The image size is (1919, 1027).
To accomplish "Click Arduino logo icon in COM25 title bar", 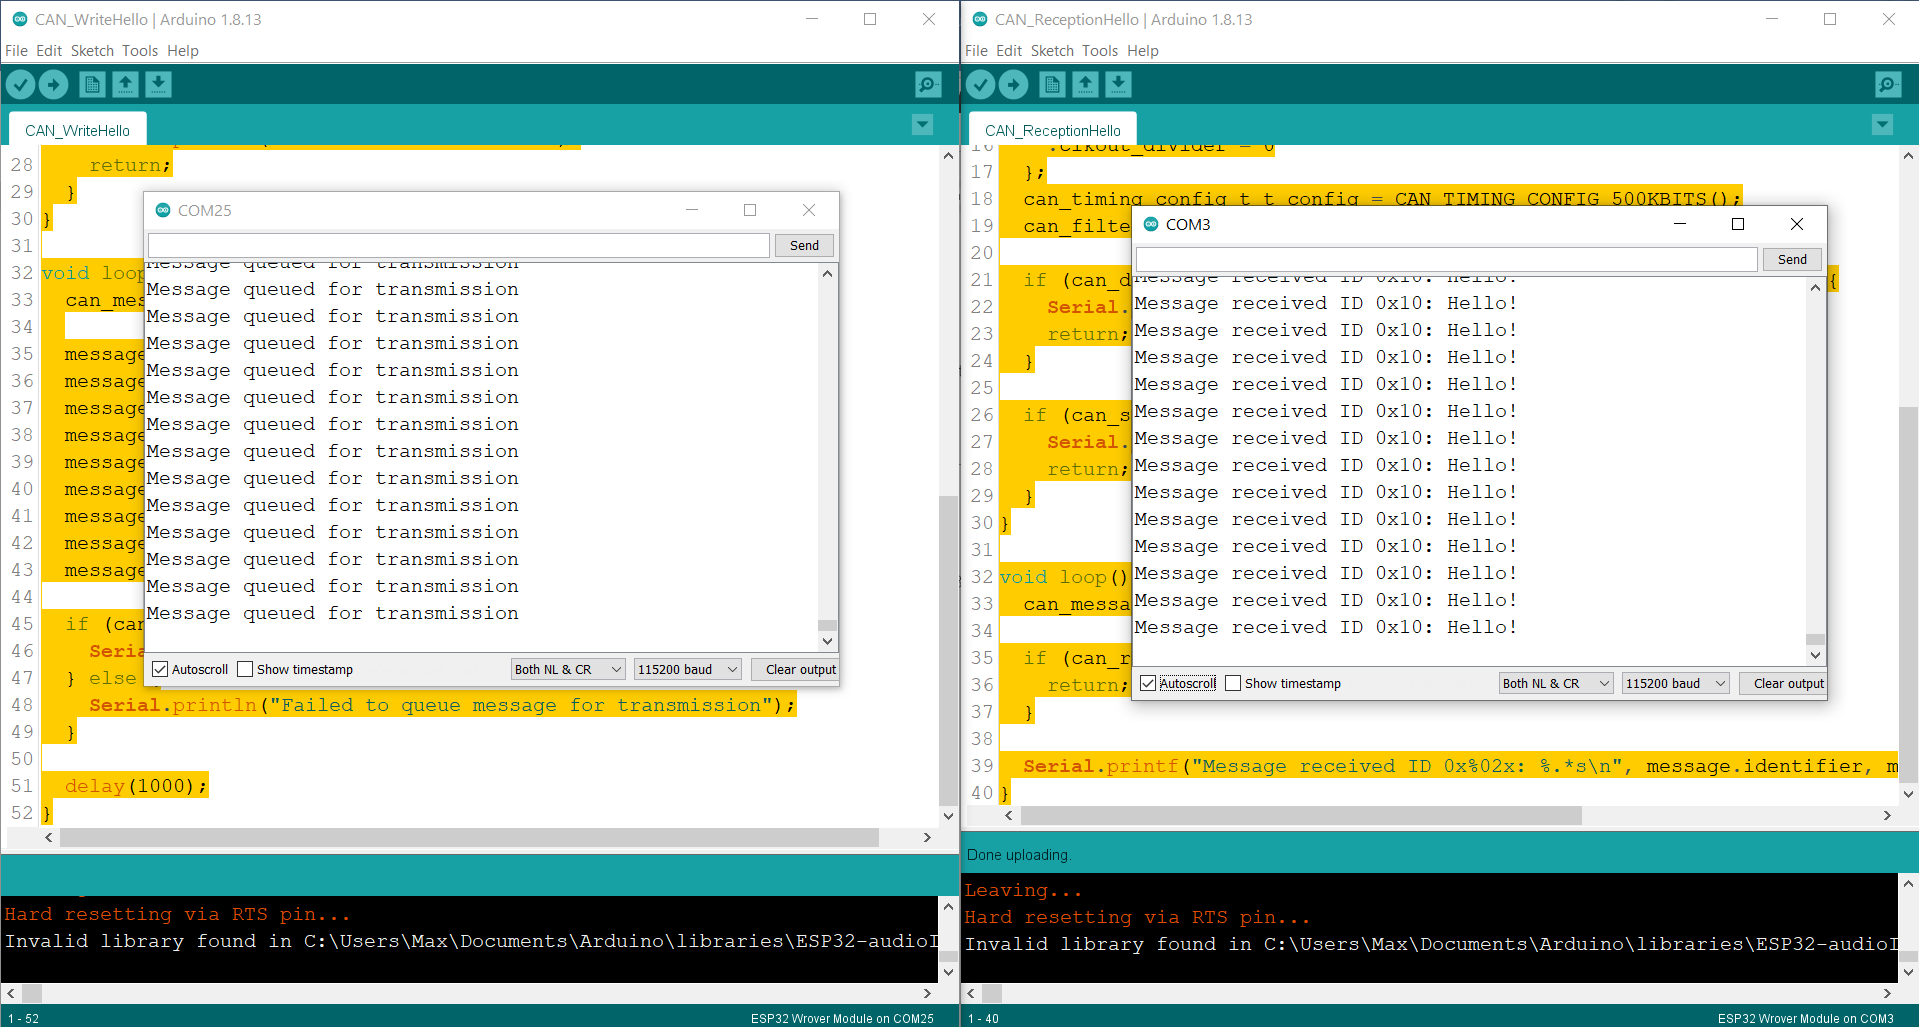I will coord(163,210).
